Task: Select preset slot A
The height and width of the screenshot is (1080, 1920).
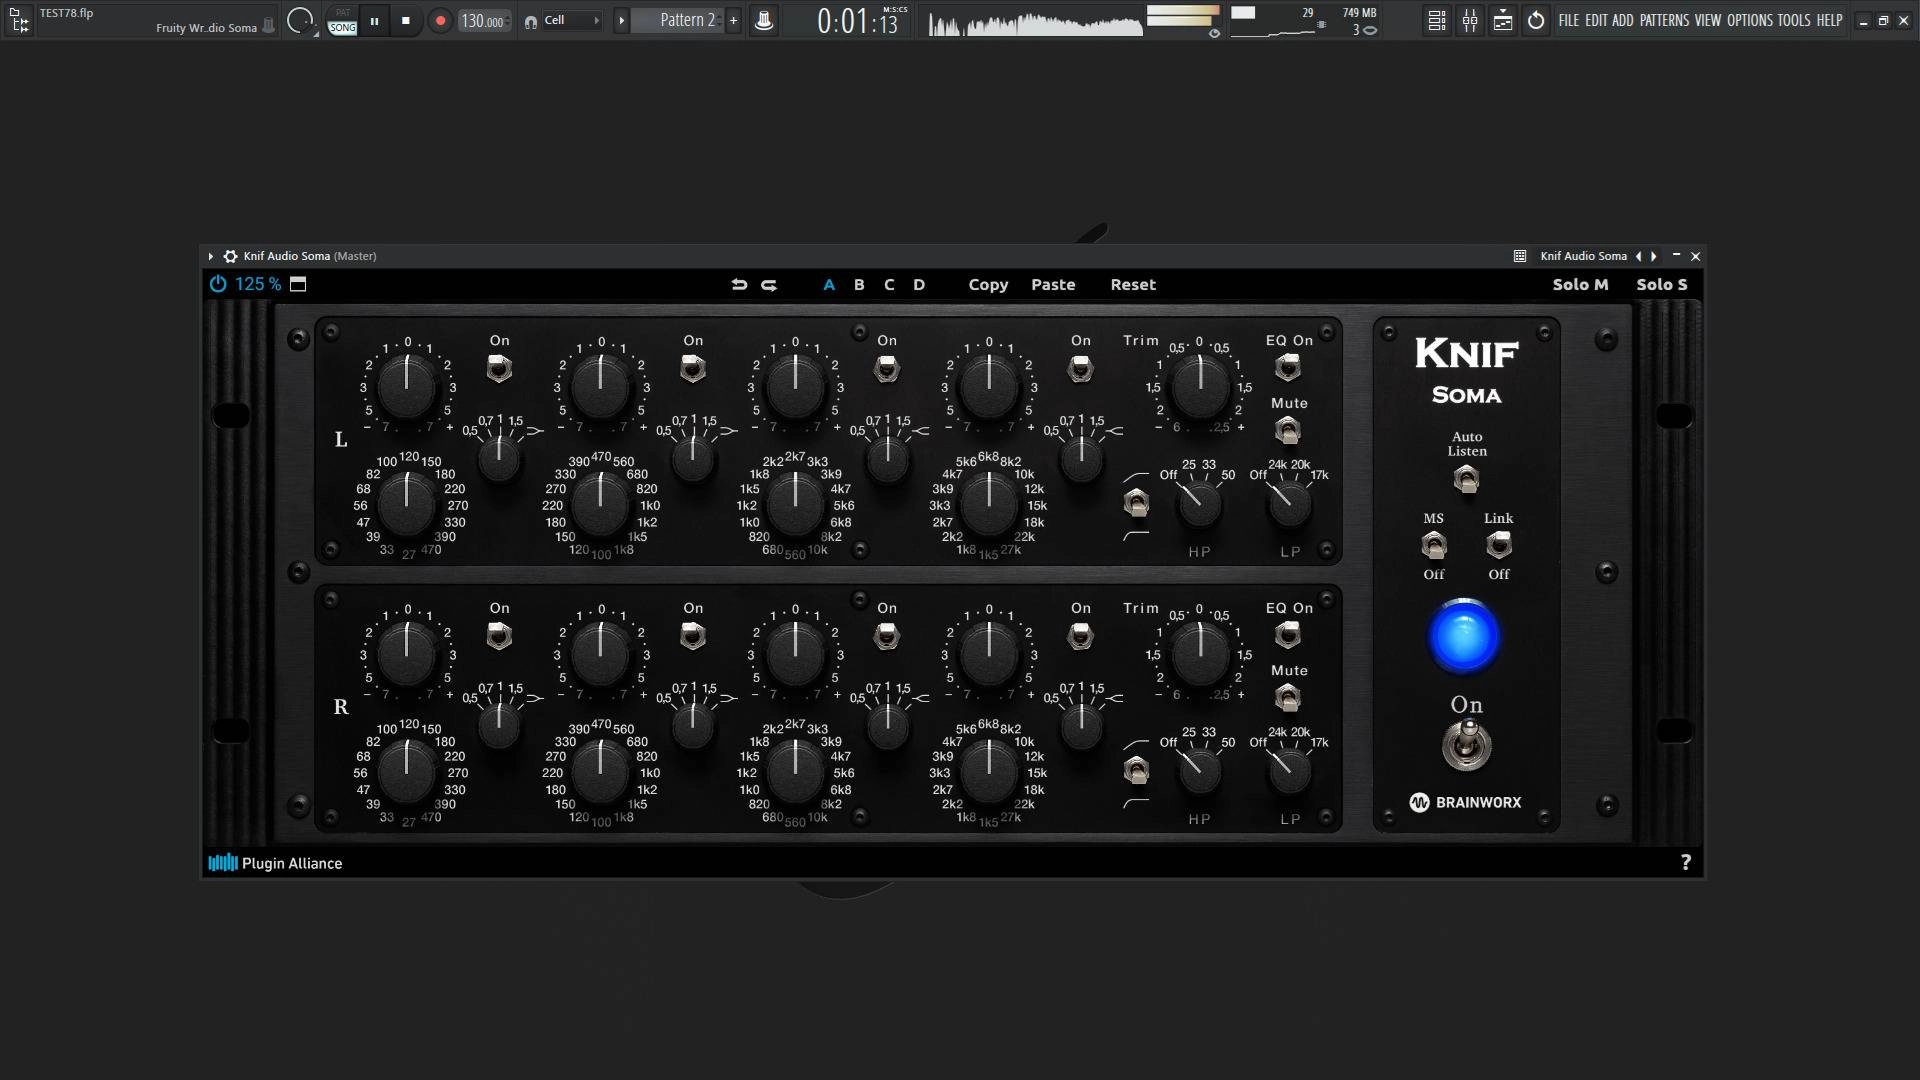Action: pyautogui.click(x=829, y=285)
